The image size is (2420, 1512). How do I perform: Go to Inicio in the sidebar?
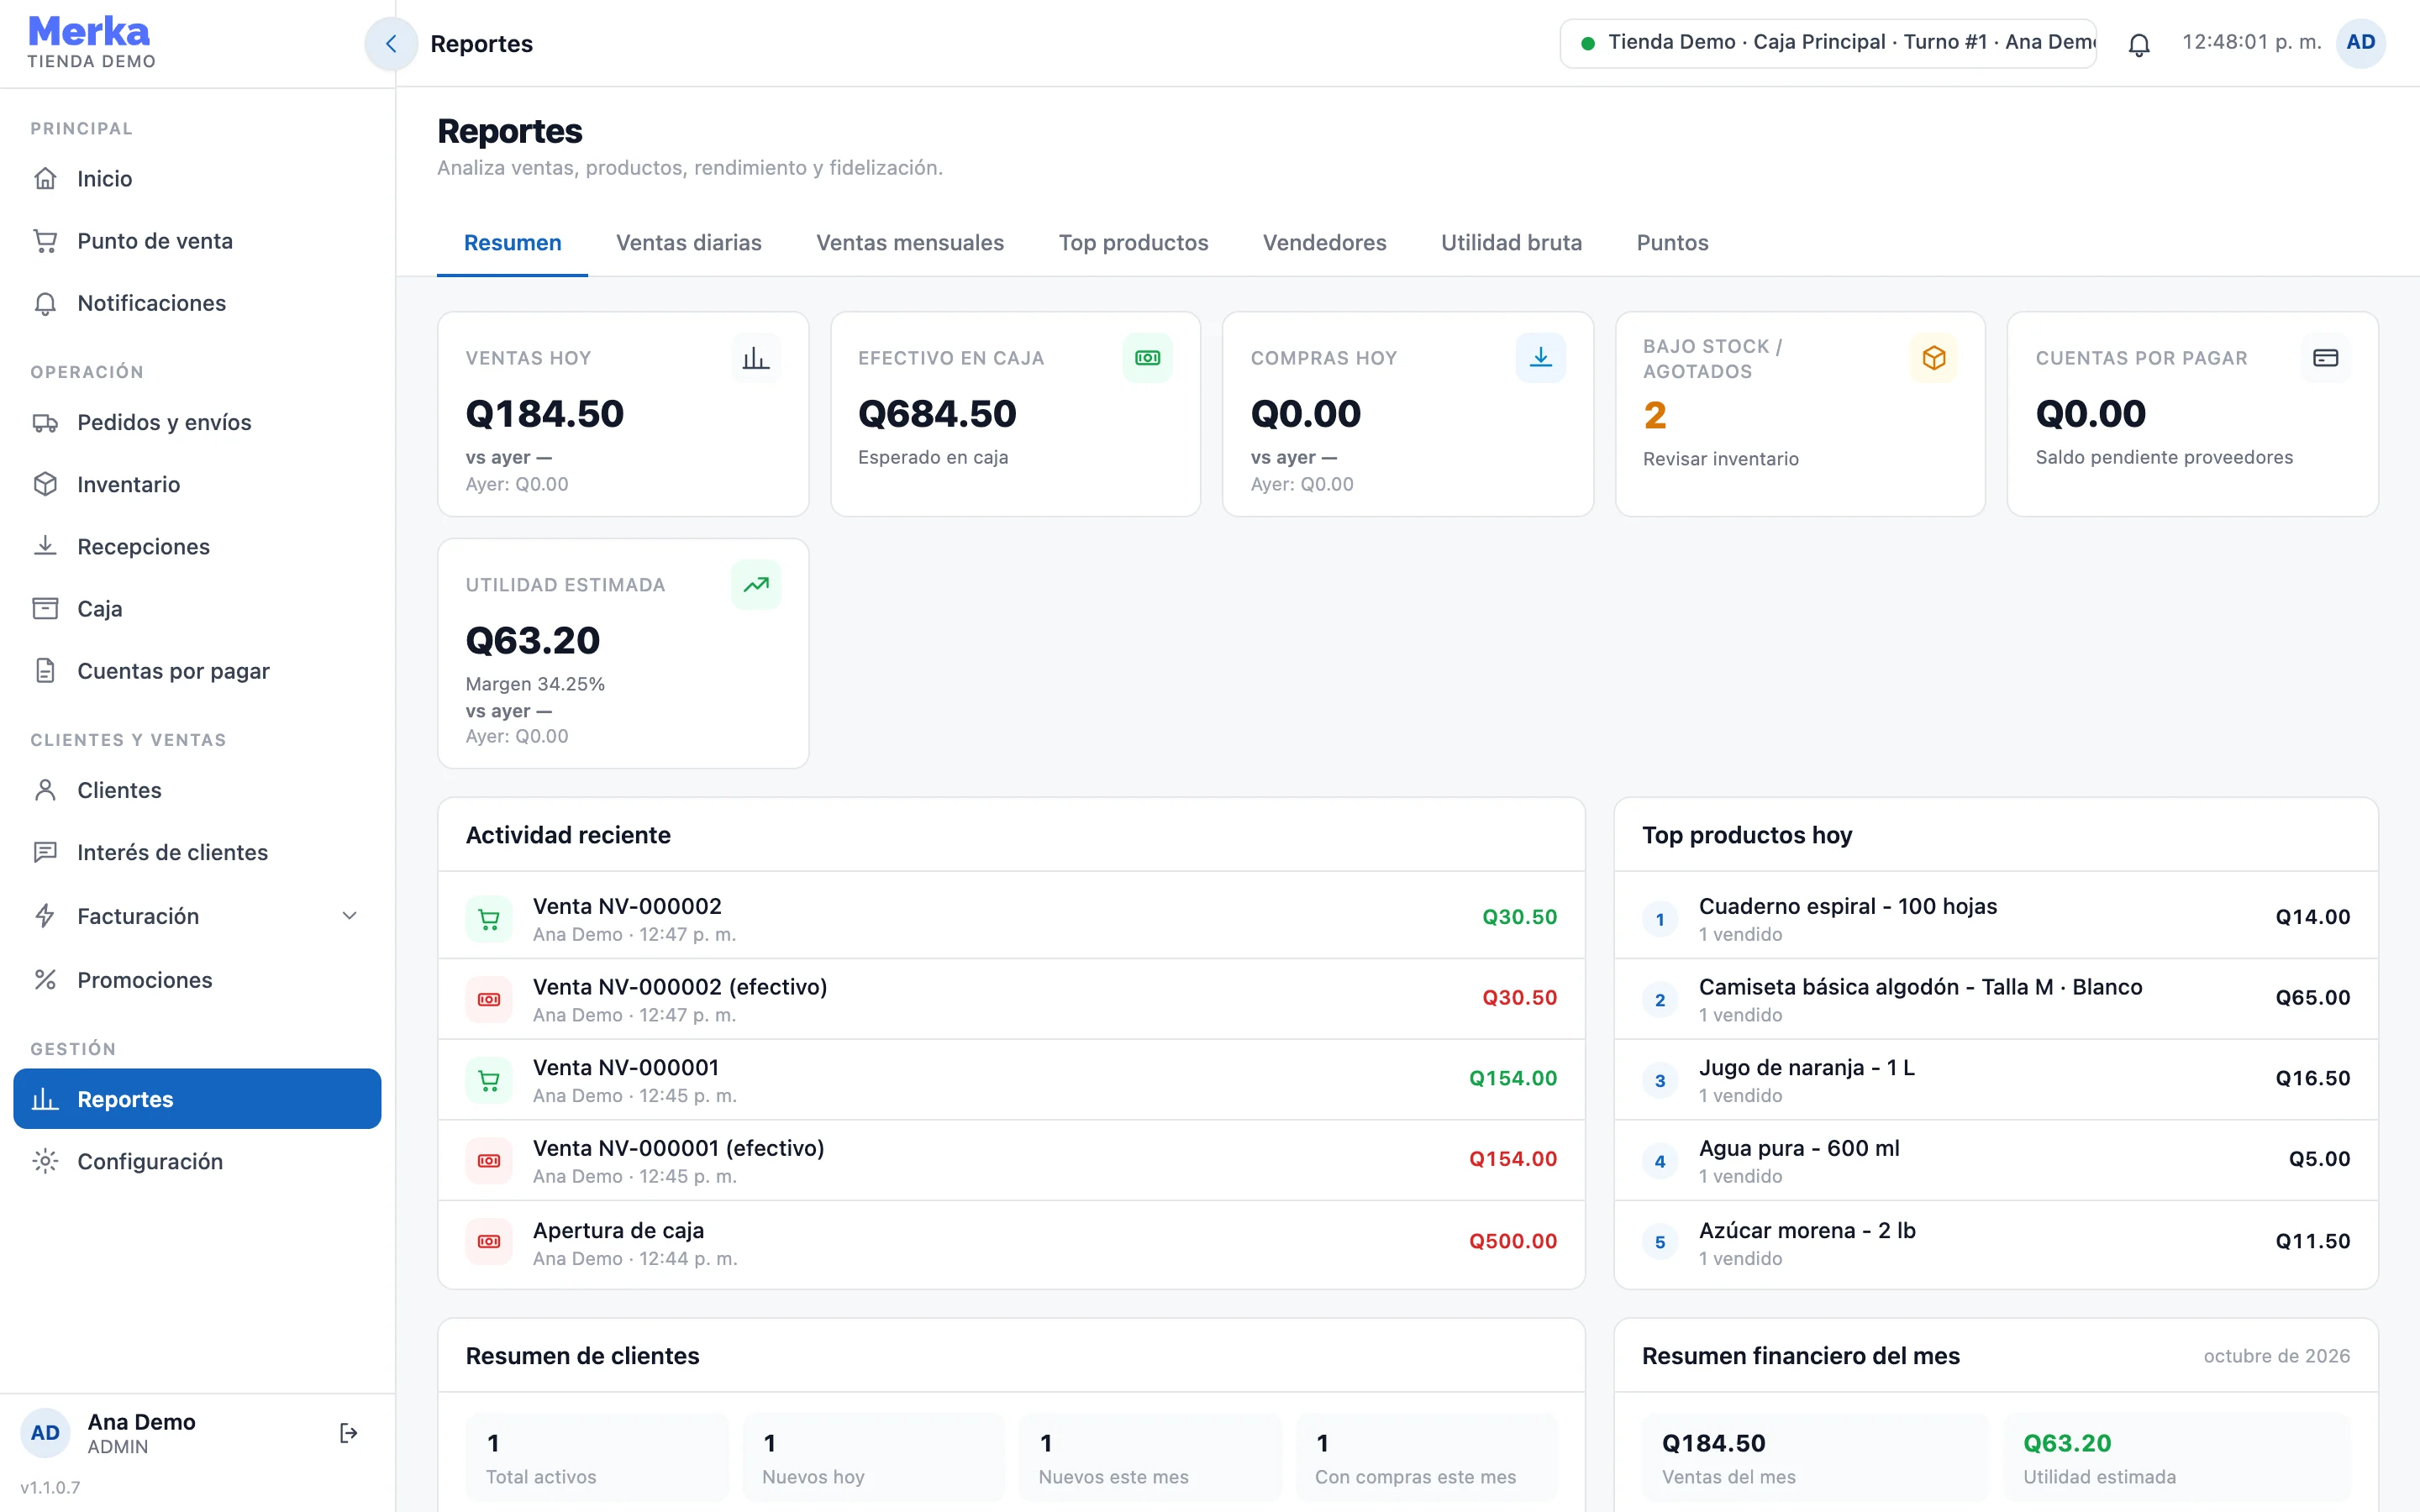[197, 179]
